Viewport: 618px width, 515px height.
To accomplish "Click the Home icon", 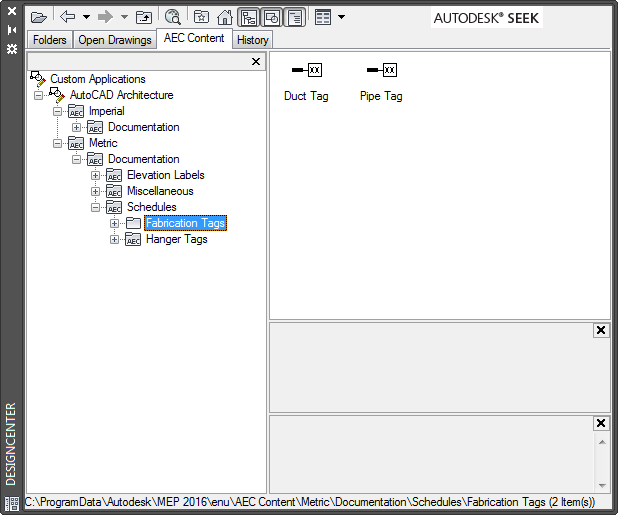I will click(x=225, y=17).
